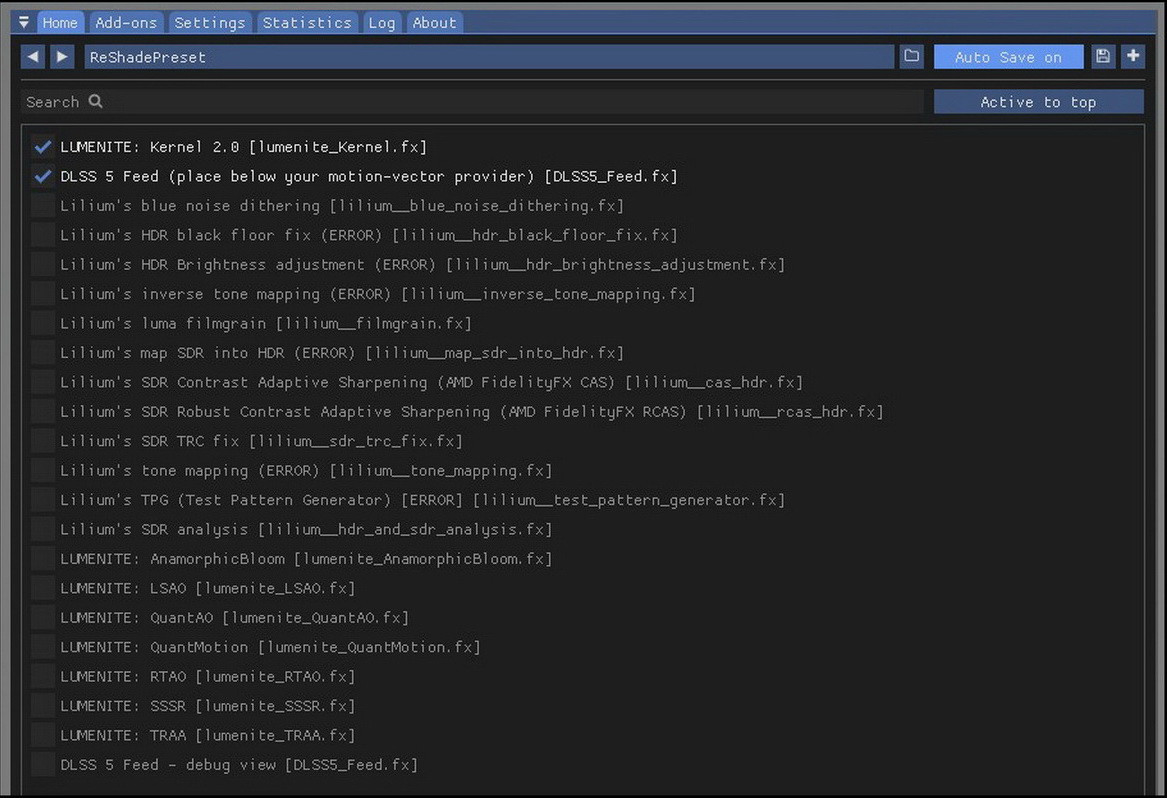Select "[lilium__filmgrain.fx]" row label

pos(374,323)
